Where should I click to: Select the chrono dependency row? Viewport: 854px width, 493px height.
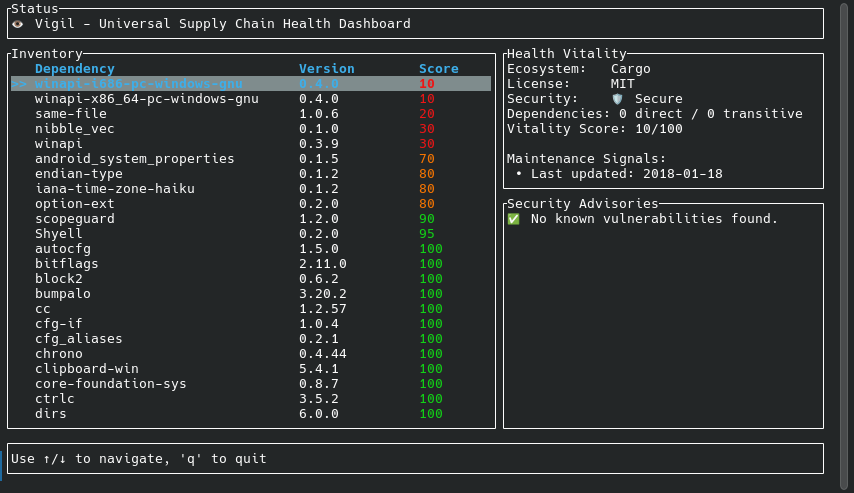pos(251,354)
